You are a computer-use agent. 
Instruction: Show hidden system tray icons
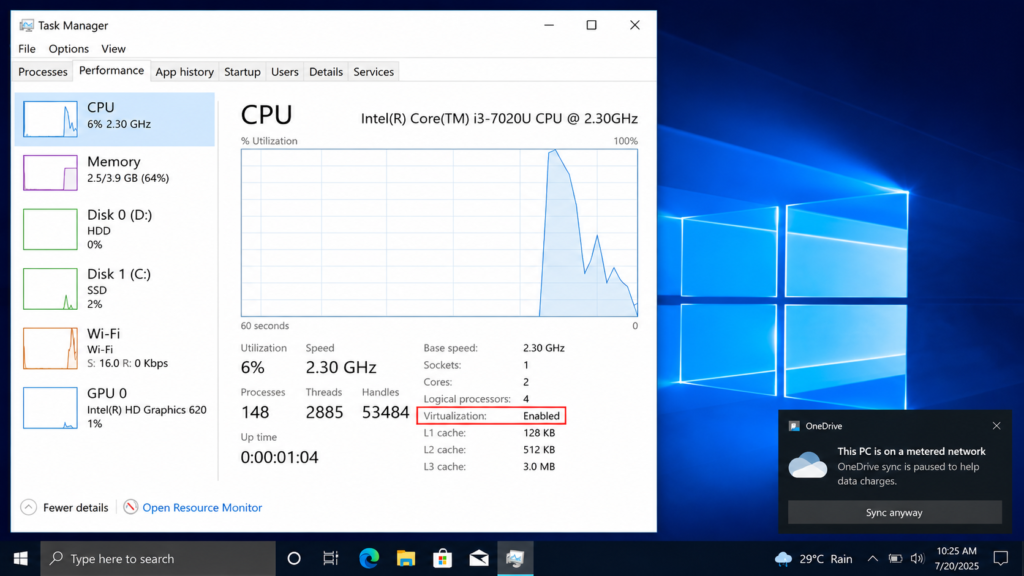[872, 559]
